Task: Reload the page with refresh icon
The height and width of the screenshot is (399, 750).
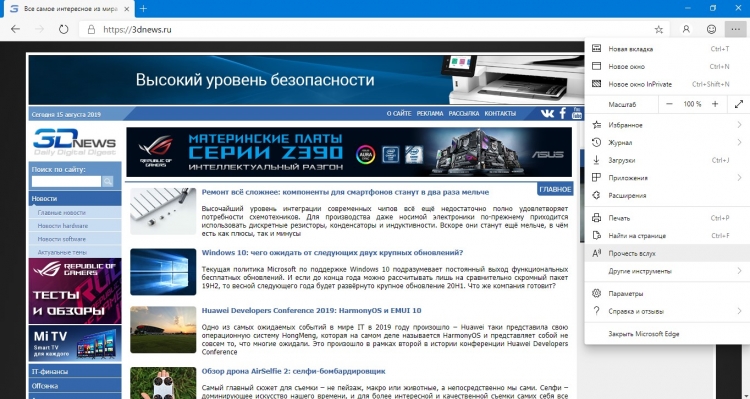Action: pos(63,29)
